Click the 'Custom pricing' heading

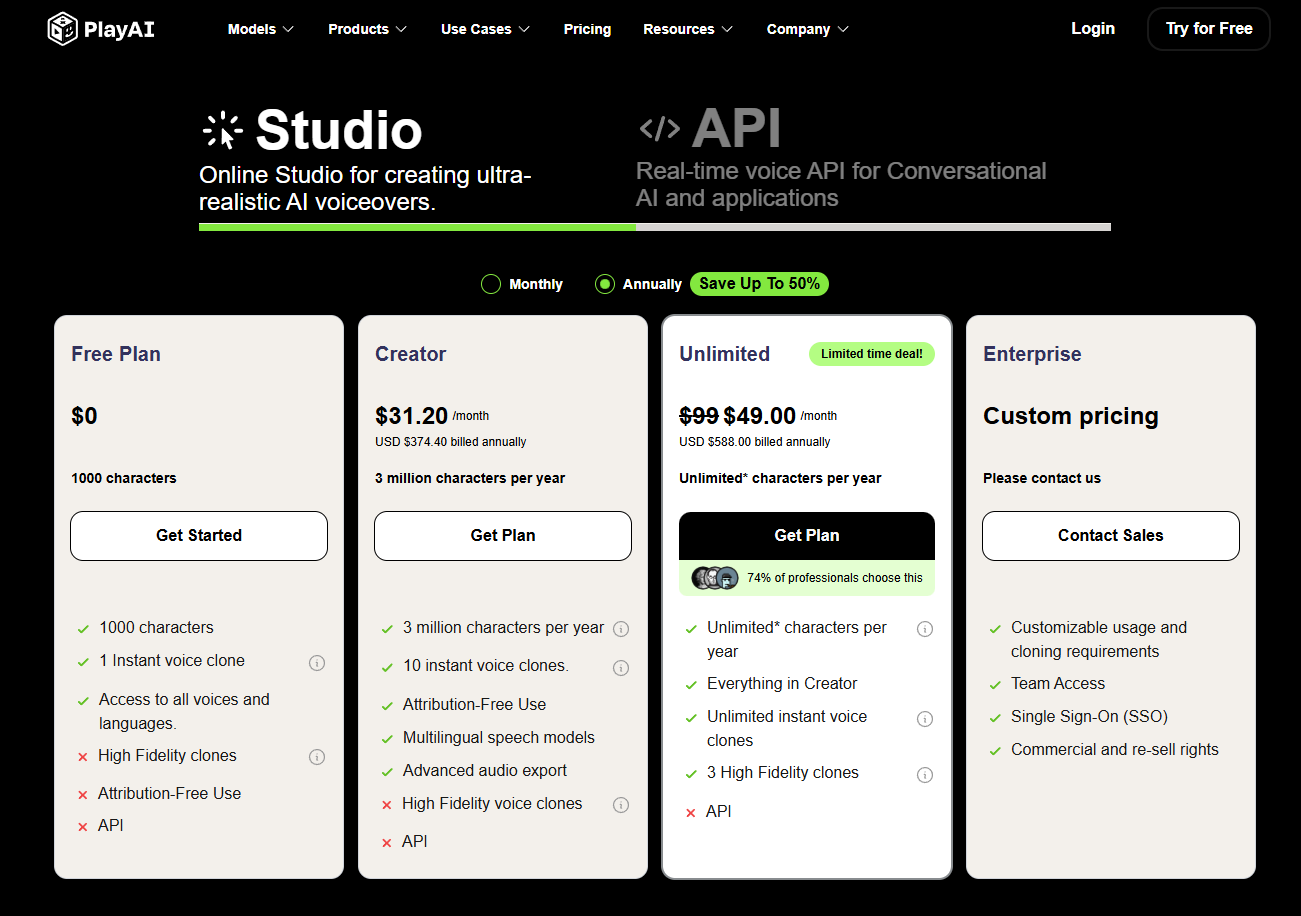(1071, 416)
